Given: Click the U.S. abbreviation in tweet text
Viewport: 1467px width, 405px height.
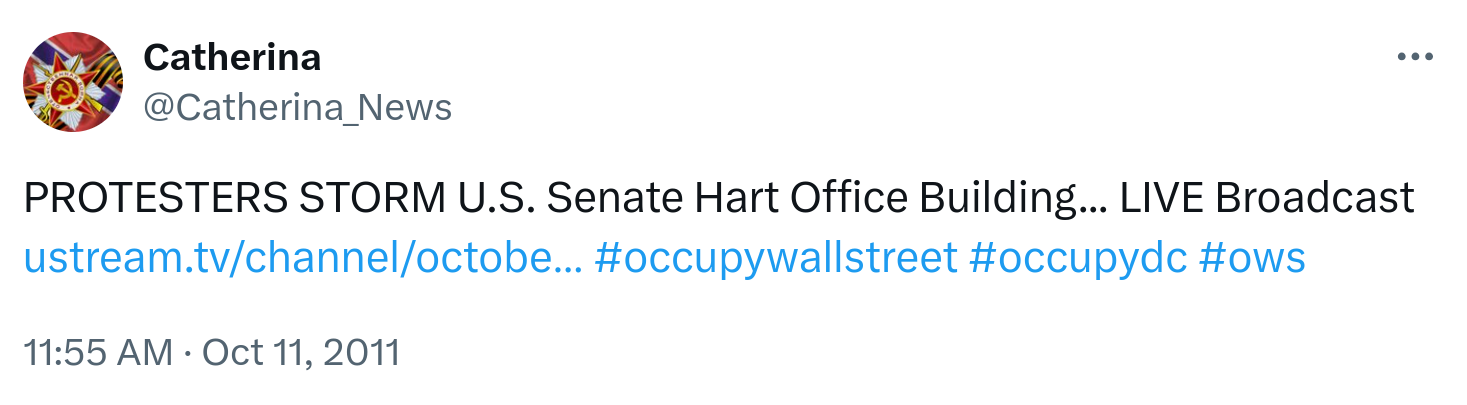Looking at the screenshot, I should pyautogui.click(x=494, y=199).
